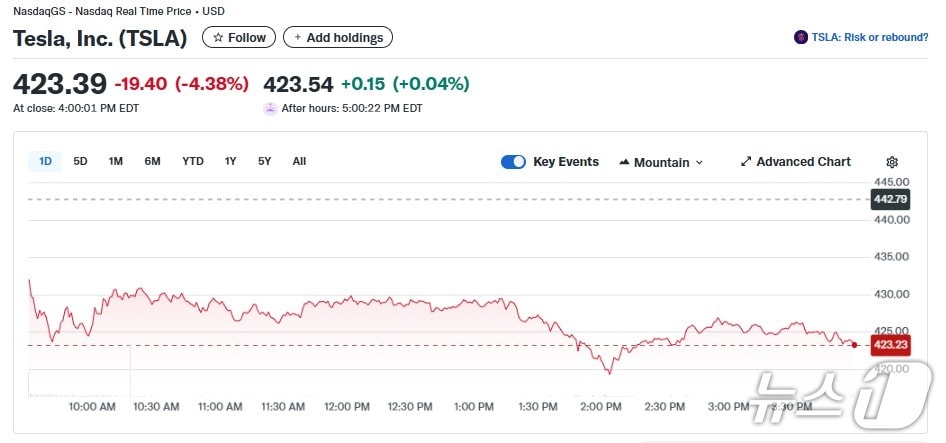The width and height of the screenshot is (946, 443).
Task: Click the mountain chart type icon
Action: 625,162
